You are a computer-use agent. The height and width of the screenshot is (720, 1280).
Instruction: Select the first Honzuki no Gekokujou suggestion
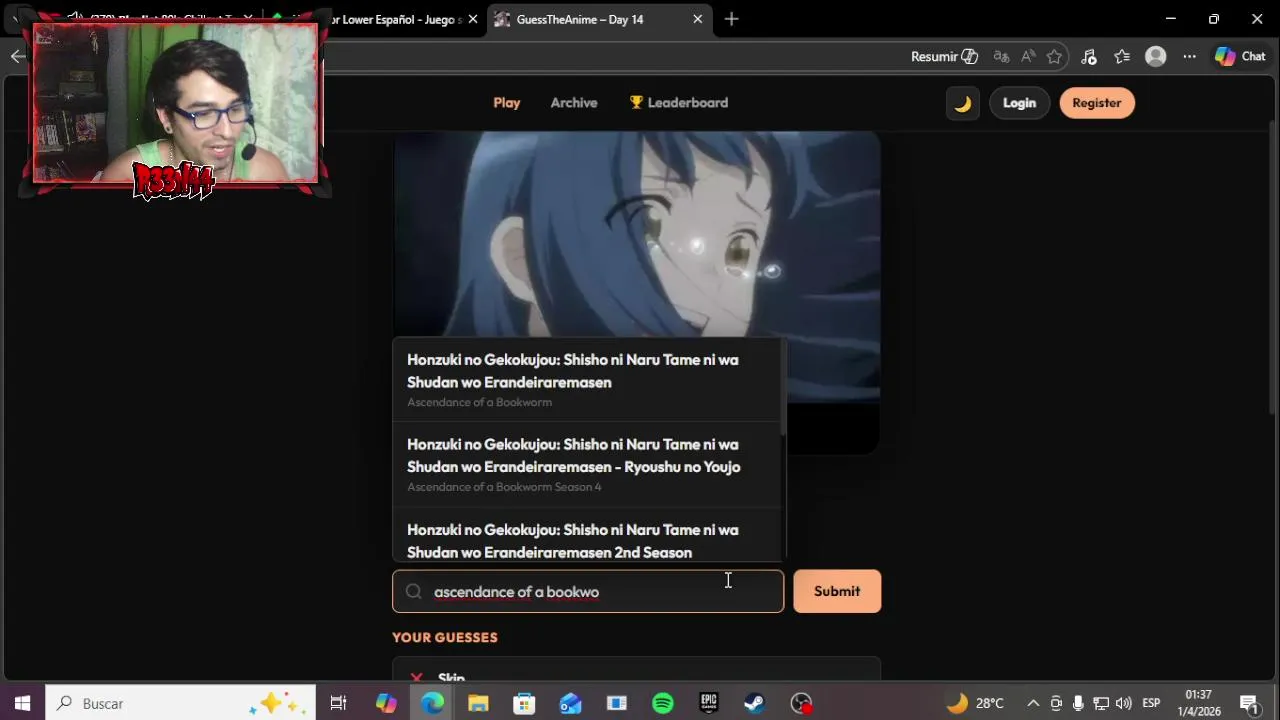click(586, 380)
